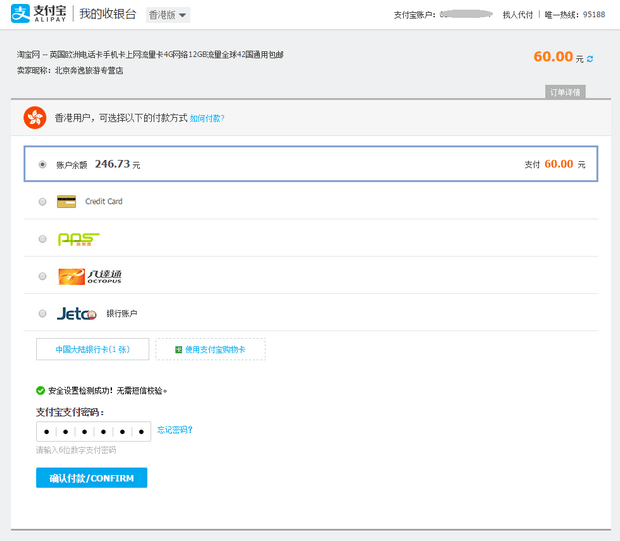
Task: Click the Alipay logo
Action: [39, 13]
